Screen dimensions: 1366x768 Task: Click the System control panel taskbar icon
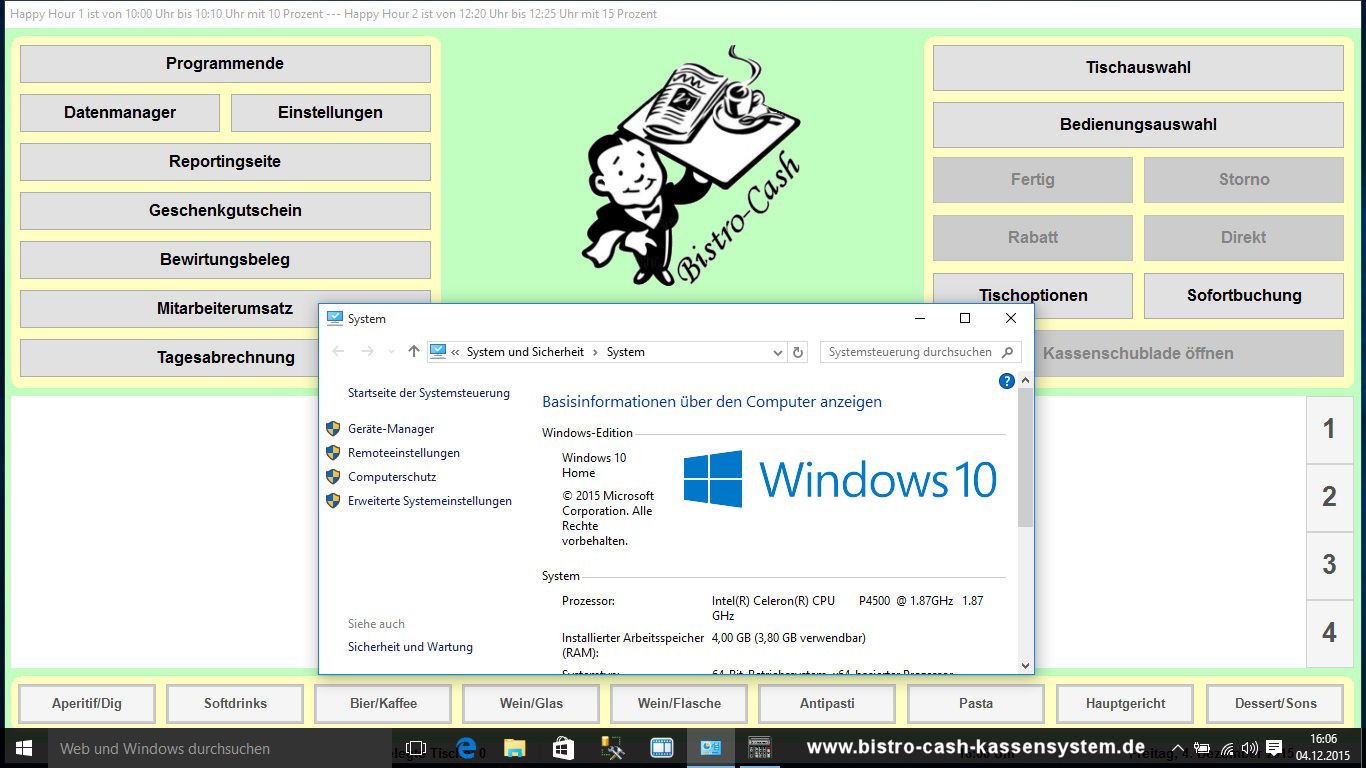(x=711, y=748)
